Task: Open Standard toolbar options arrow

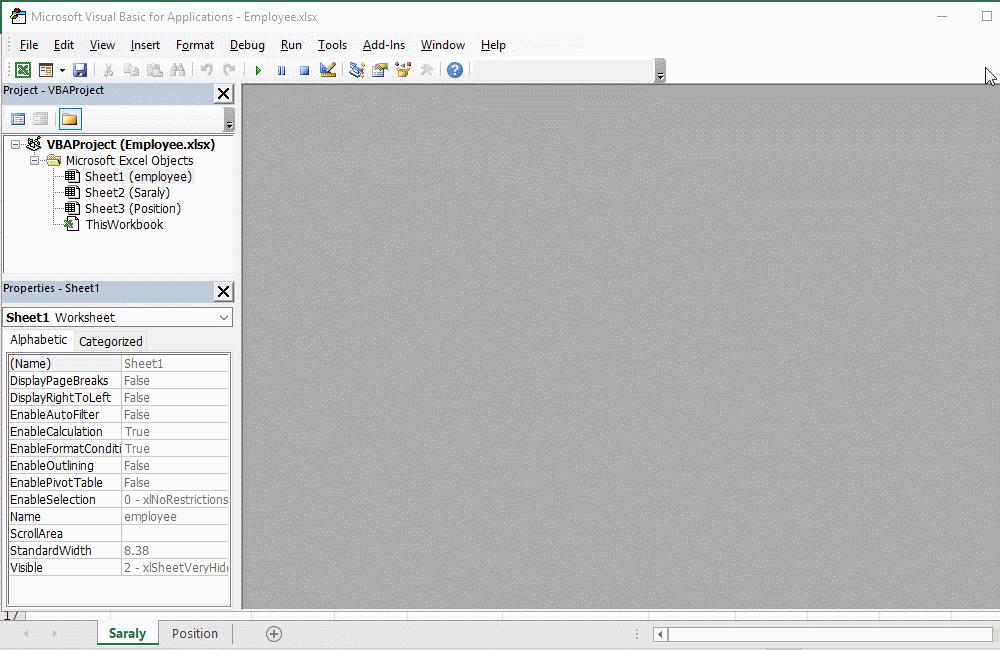Action: (x=661, y=71)
